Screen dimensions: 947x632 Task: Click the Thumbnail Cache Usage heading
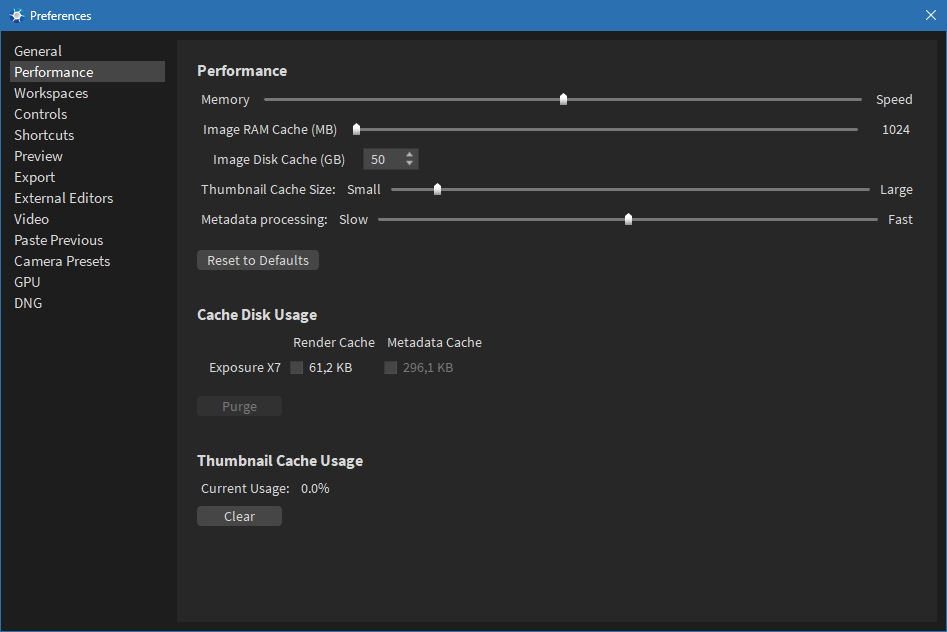click(280, 461)
